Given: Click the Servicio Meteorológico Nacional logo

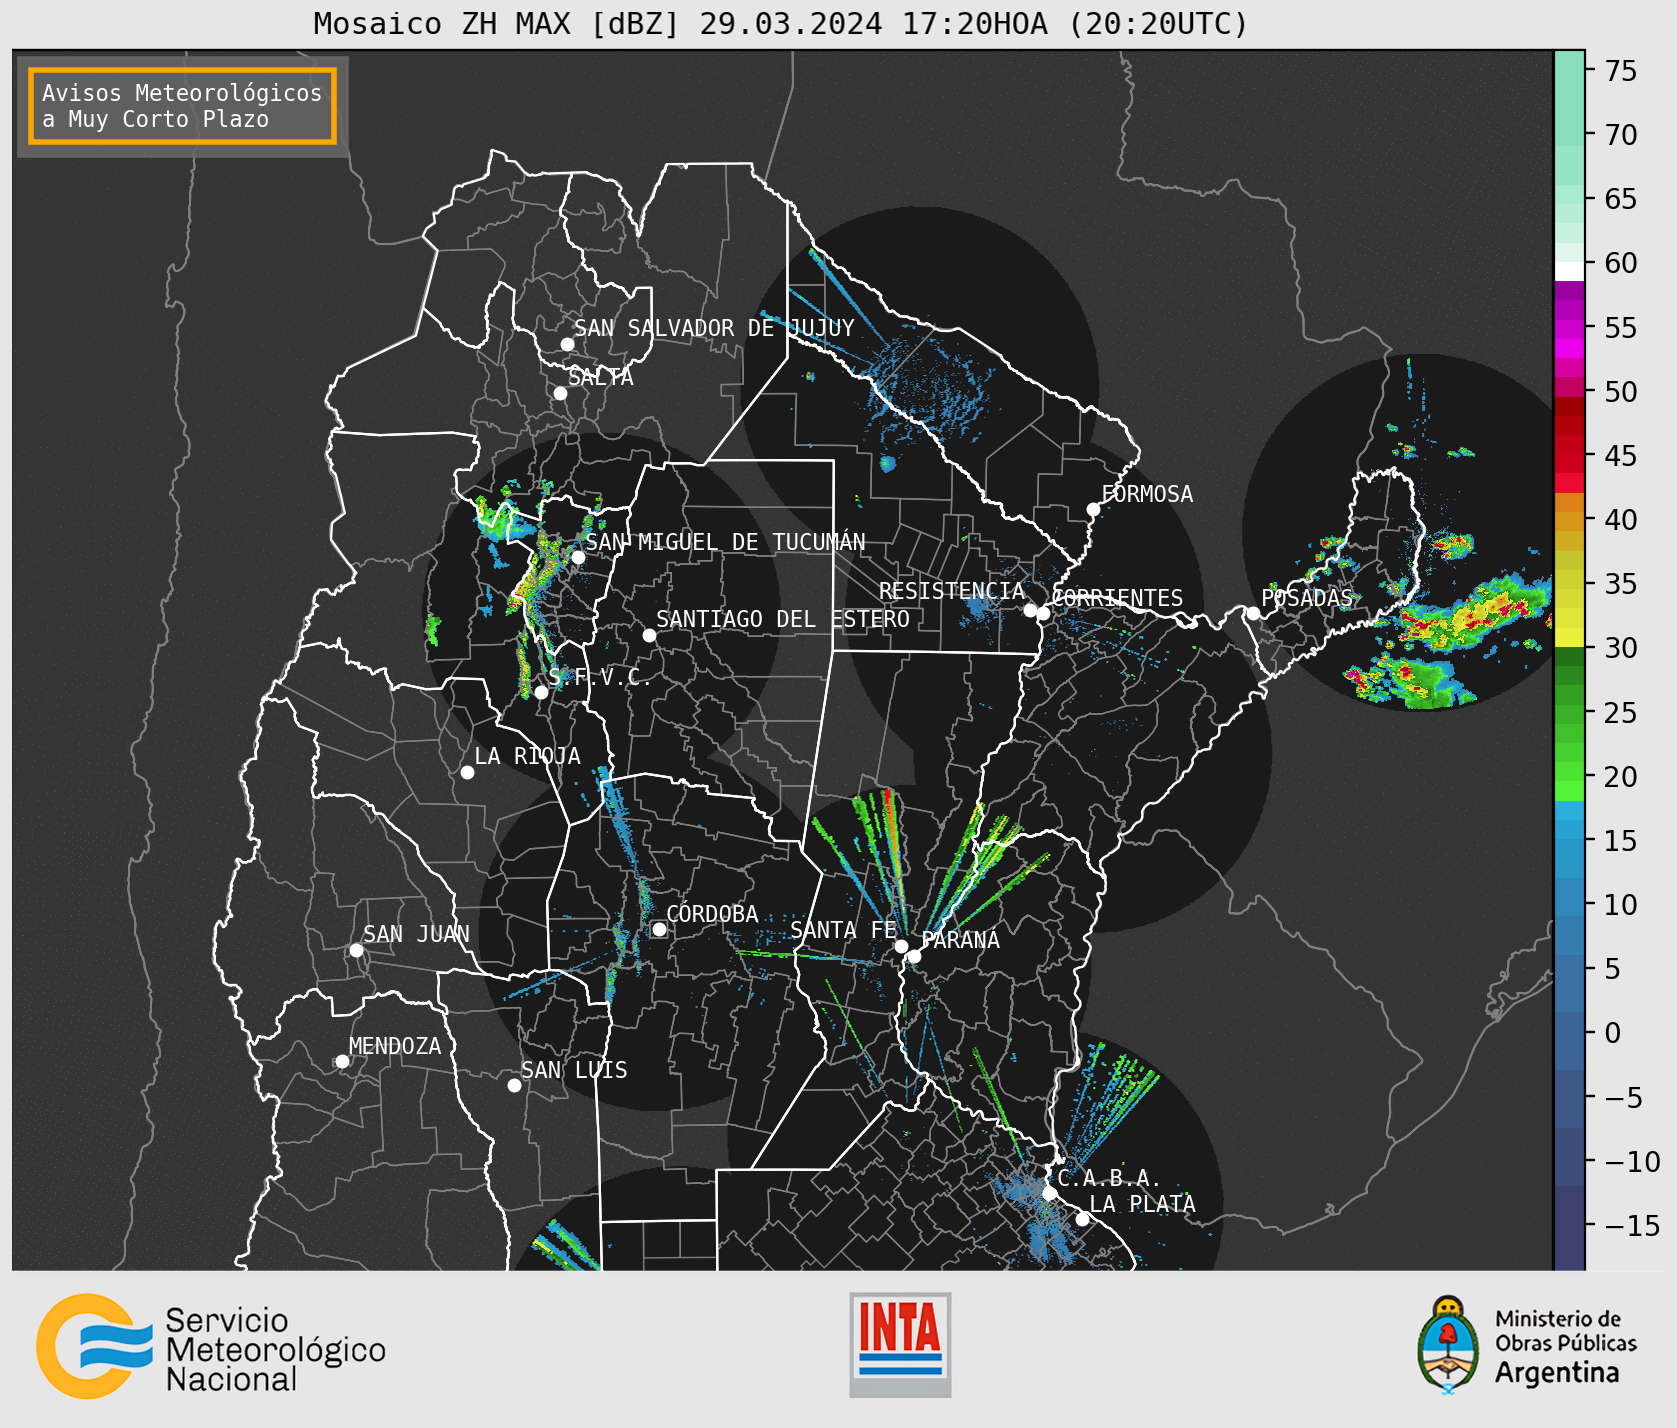Looking at the screenshot, I should (x=211, y=1346).
